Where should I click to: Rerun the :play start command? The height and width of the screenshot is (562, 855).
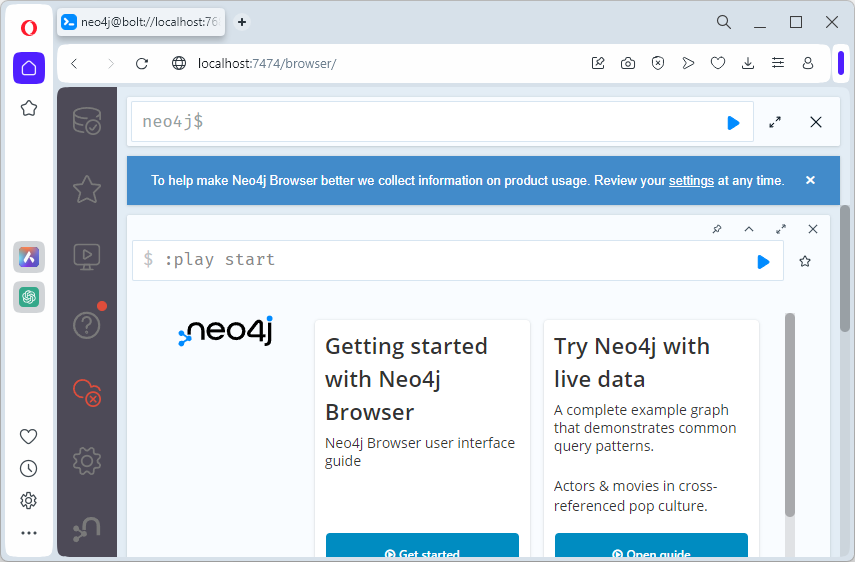coord(763,262)
